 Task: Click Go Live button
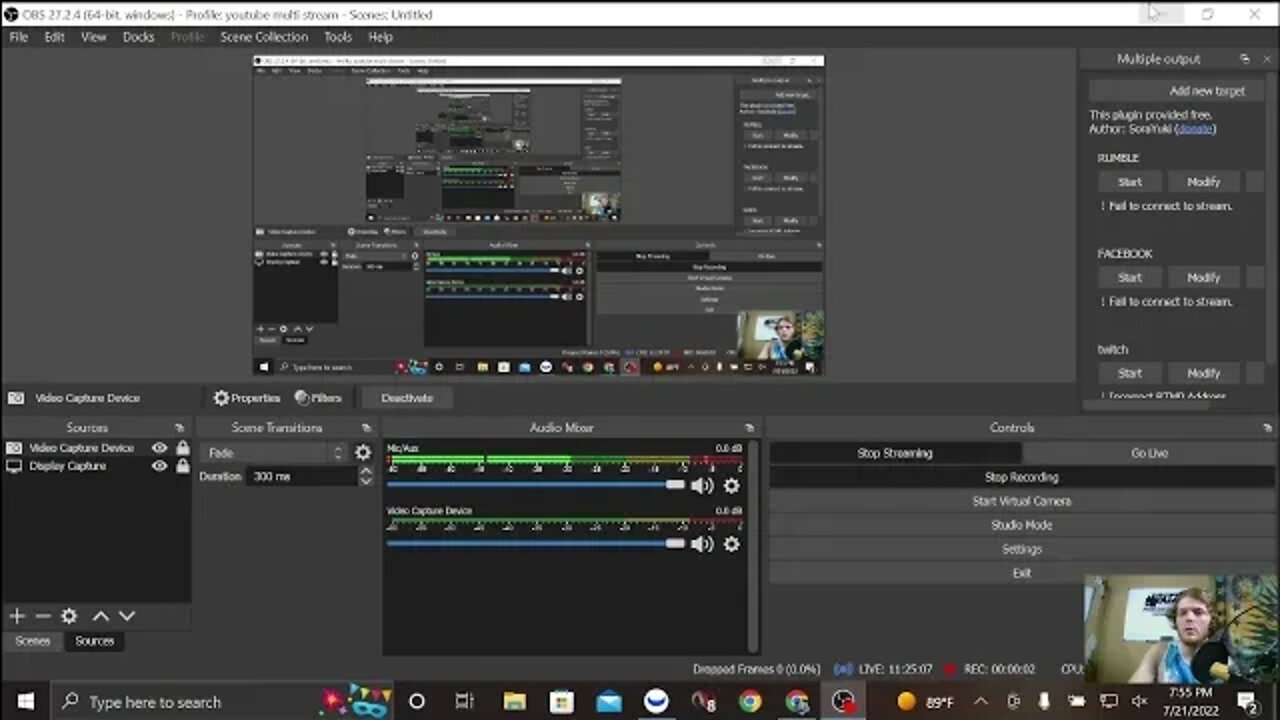(x=1149, y=453)
